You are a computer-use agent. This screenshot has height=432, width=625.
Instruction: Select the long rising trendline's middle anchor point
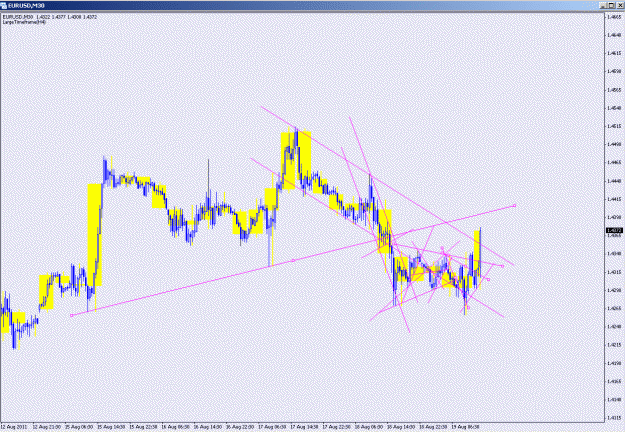point(293,261)
